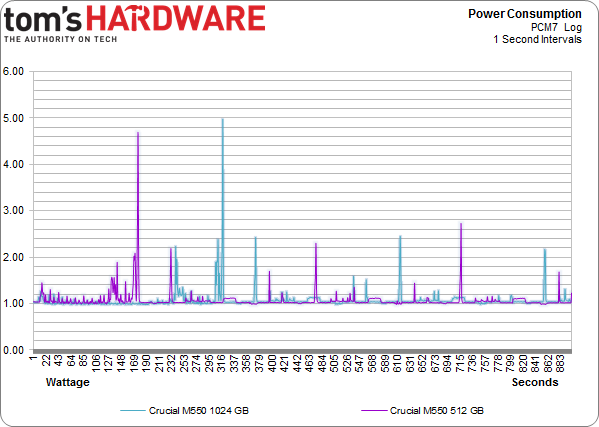Click the 3.00 y-axis value
The height and width of the screenshot is (427, 599).
(x=13, y=211)
